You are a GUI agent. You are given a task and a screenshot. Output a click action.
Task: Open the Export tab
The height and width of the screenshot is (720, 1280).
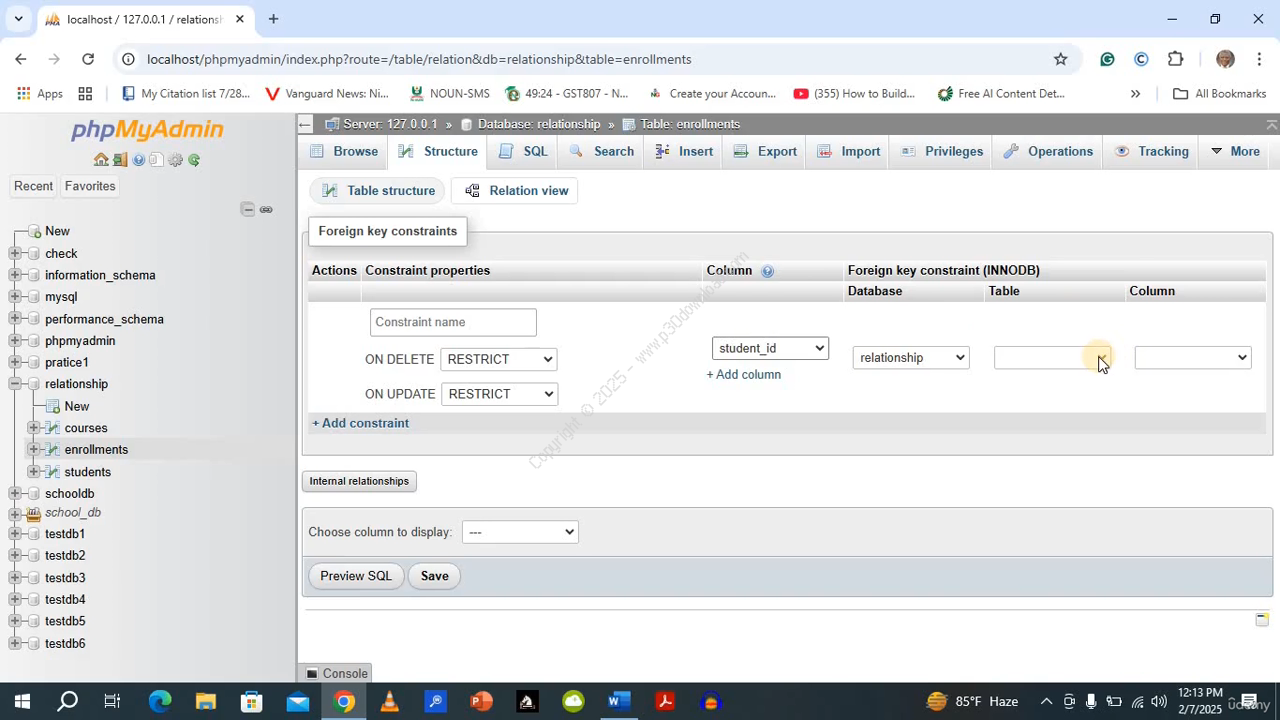[765, 151]
